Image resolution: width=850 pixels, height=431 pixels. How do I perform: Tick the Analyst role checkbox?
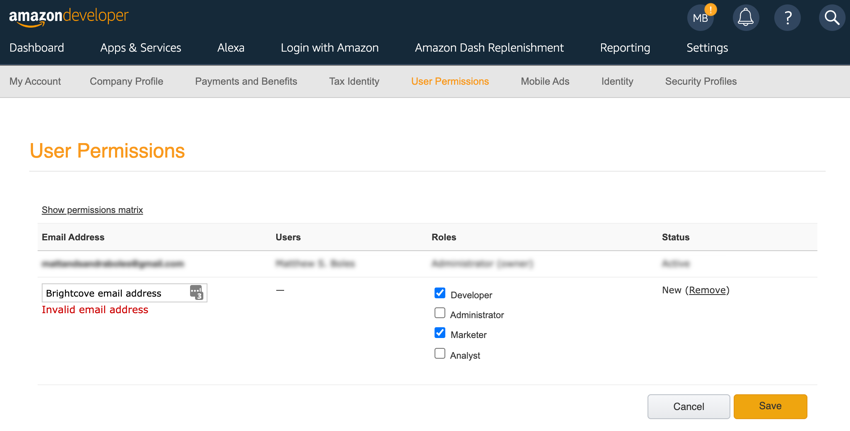tap(440, 353)
